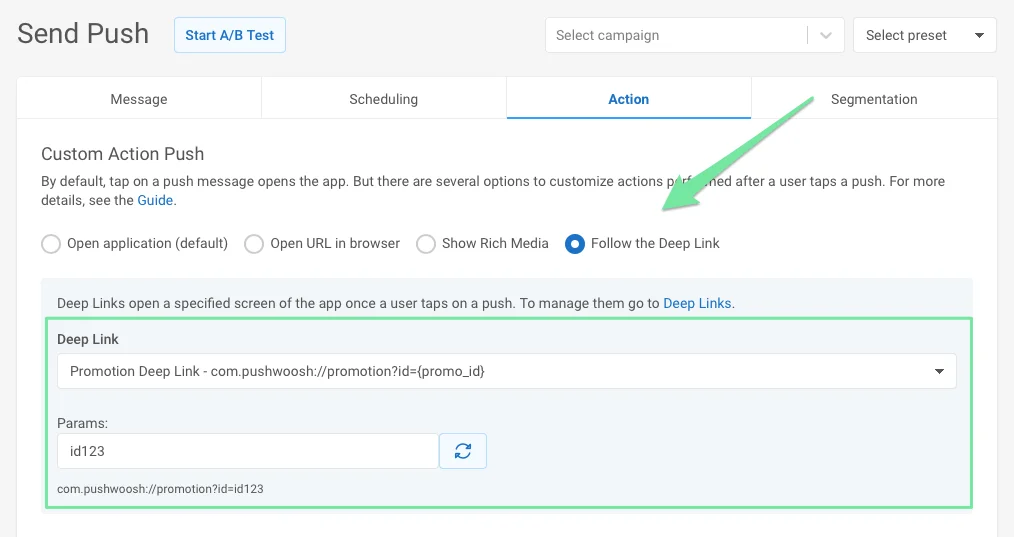Click the refresh params icon button
This screenshot has height=537, width=1014.
[x=463, y=451]
